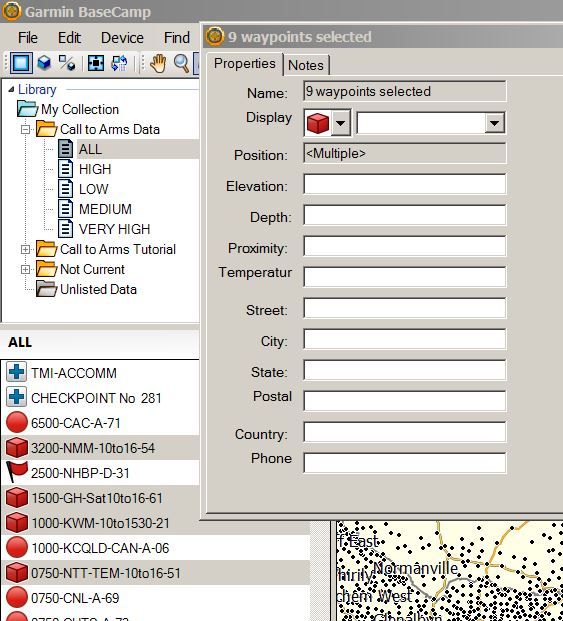The width and height of the screenshot is (563, 621).
Task: Select the MEDIUM list in the library
Action: pos(105,209)
